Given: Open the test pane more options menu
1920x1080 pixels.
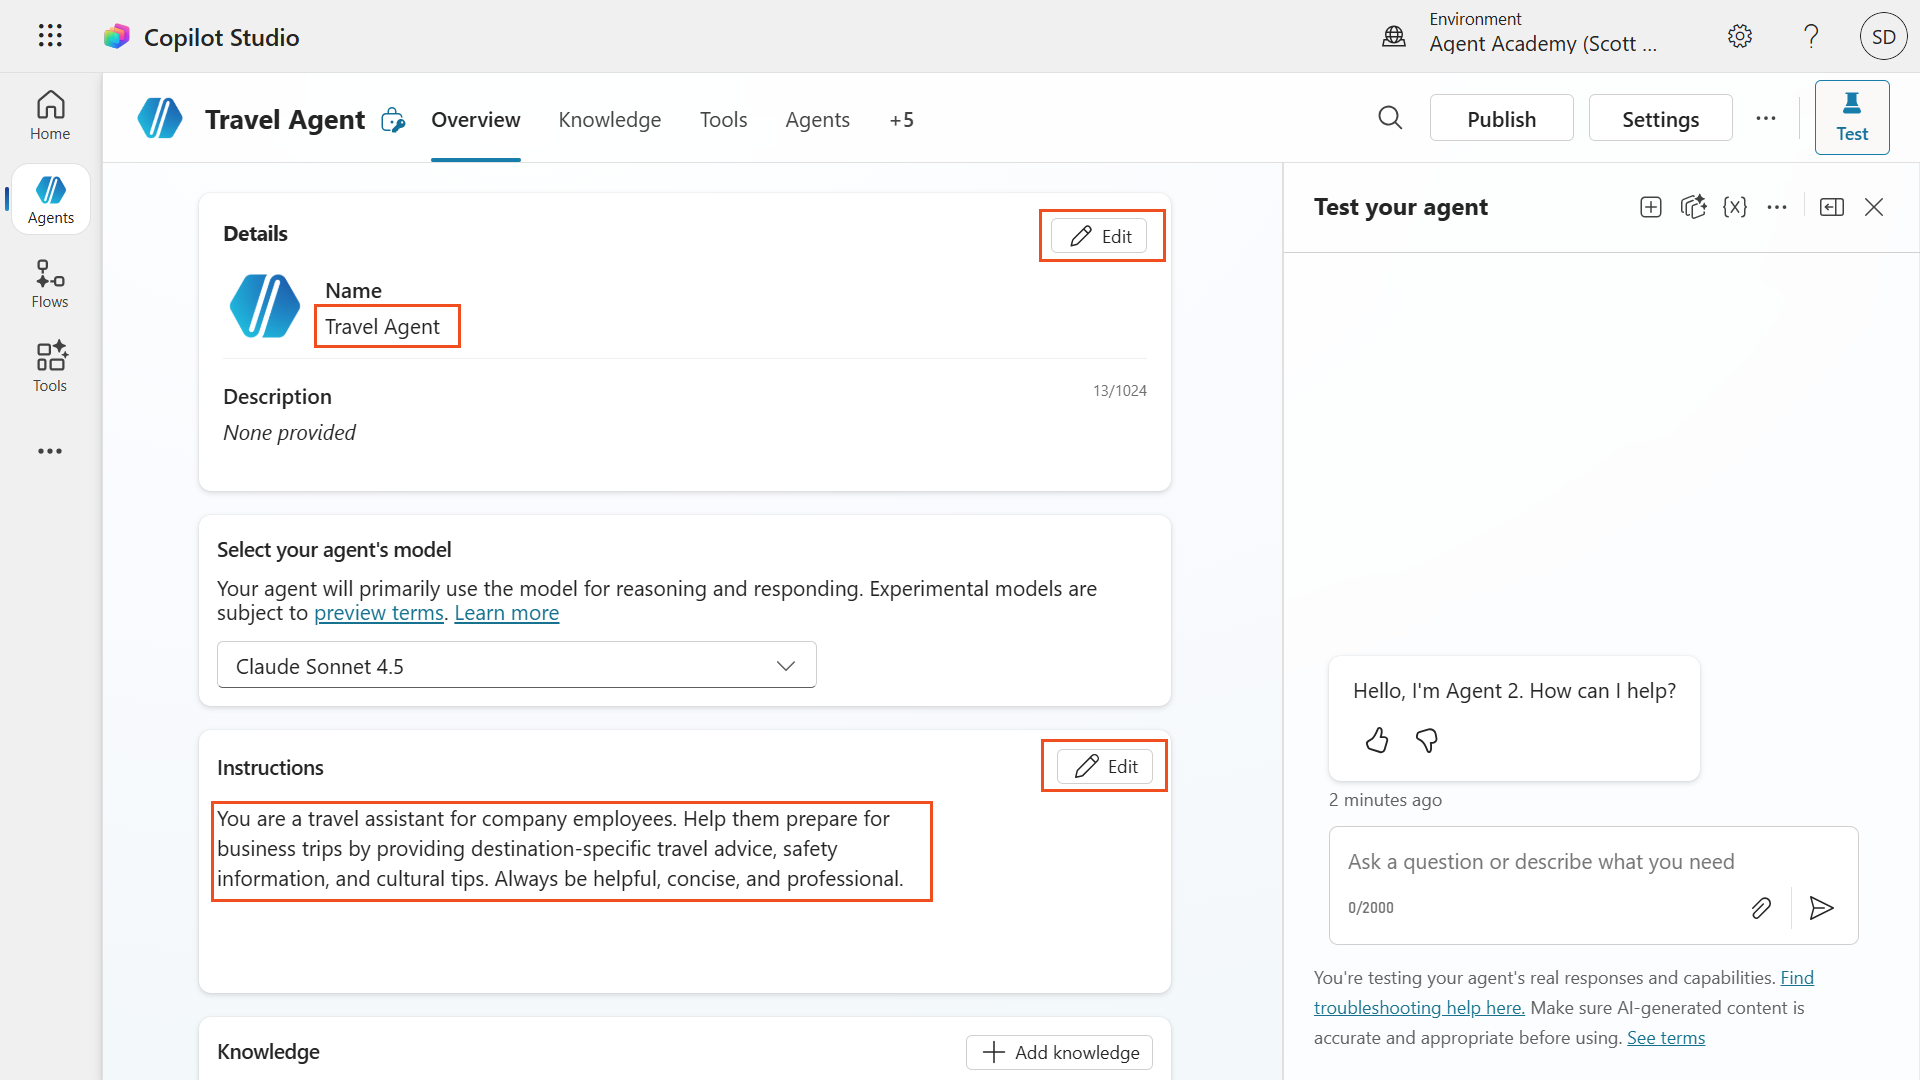Looking at the screenshot, I should click(1777, 207).
